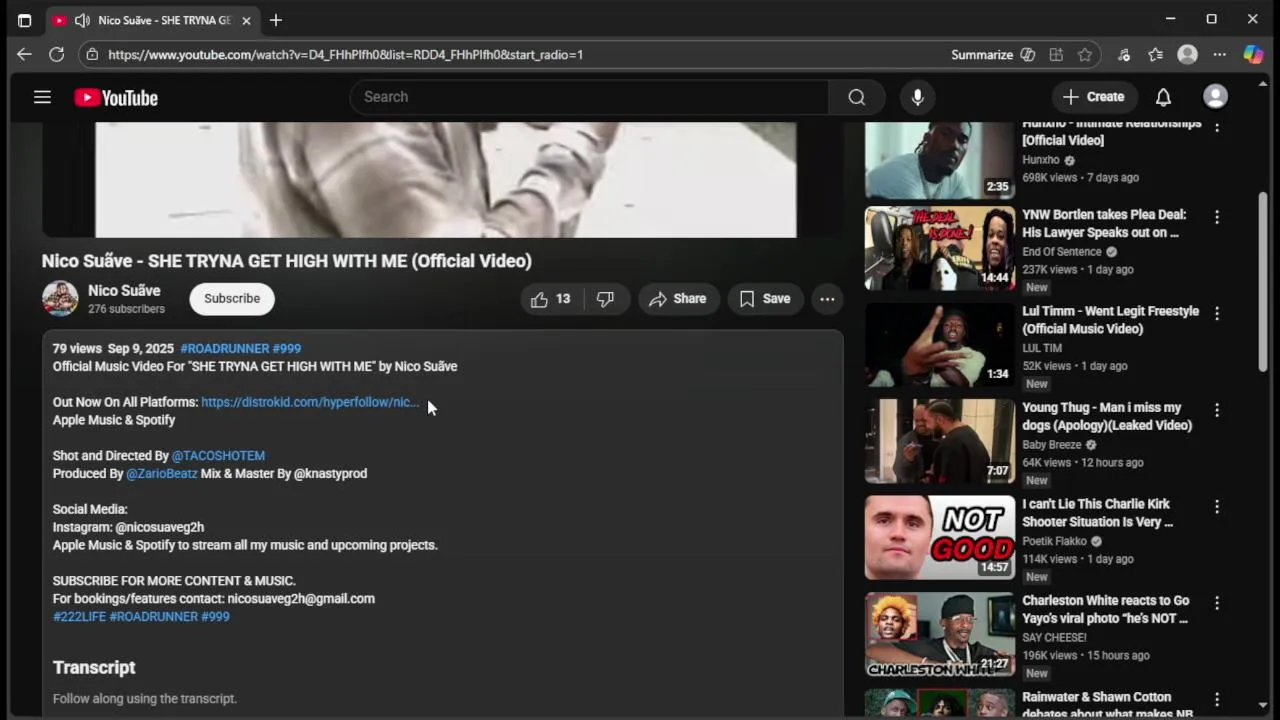Click the browser address bar URL
The height and width of the screenshot is (720, 1280).
point(345,55)
